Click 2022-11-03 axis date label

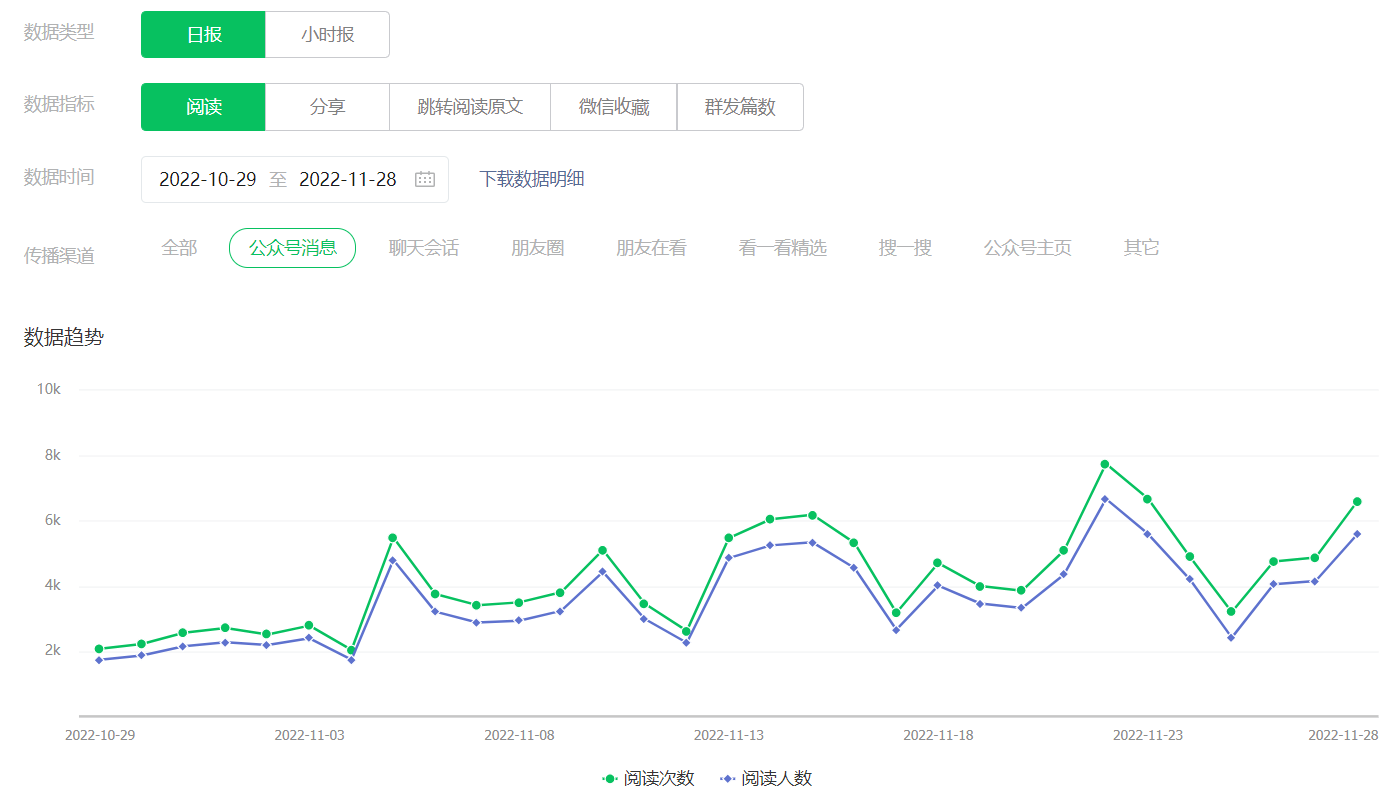coord(309,735)
